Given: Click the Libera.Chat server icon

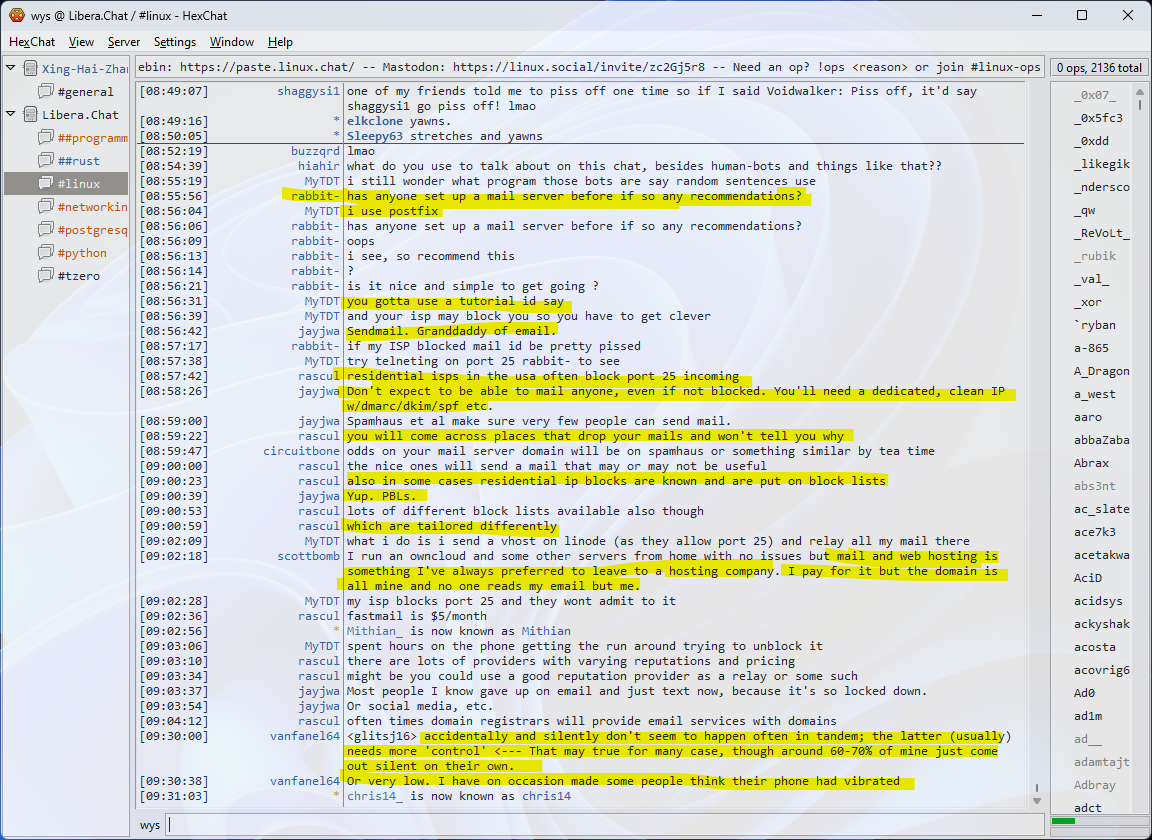Looking at the screenshot, I should [x=29, y=115].
